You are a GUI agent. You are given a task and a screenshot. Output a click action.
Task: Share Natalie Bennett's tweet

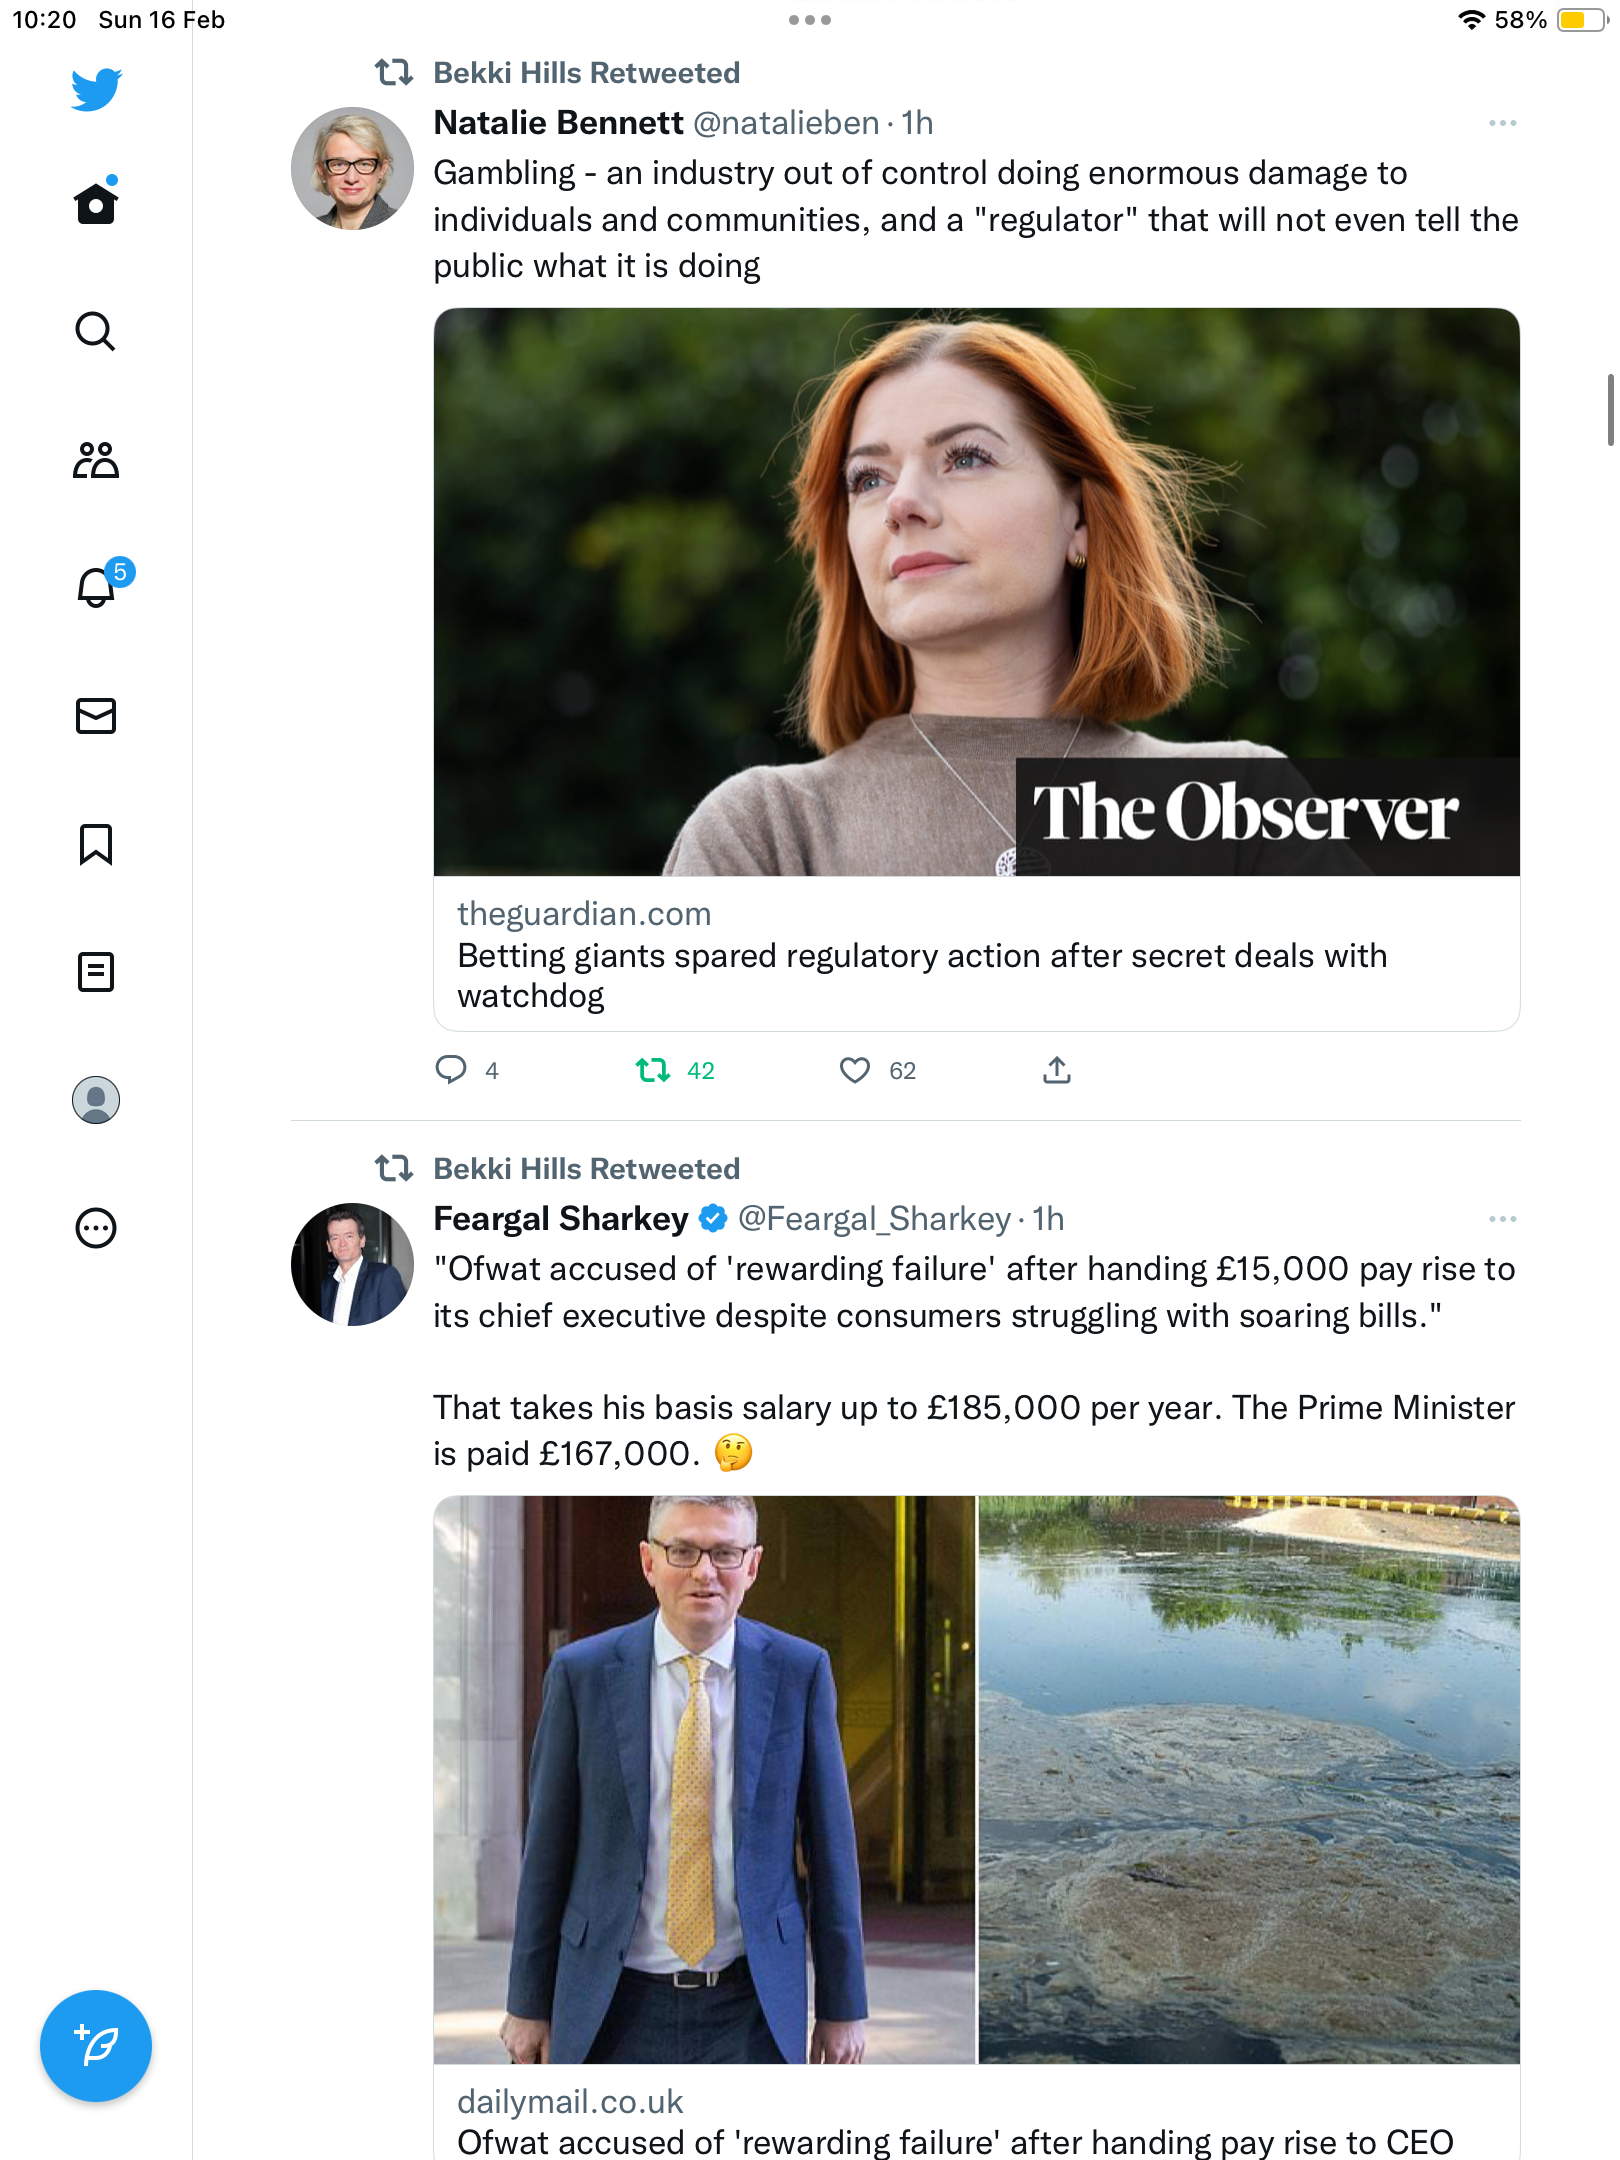click(x=1057, y=1070)
